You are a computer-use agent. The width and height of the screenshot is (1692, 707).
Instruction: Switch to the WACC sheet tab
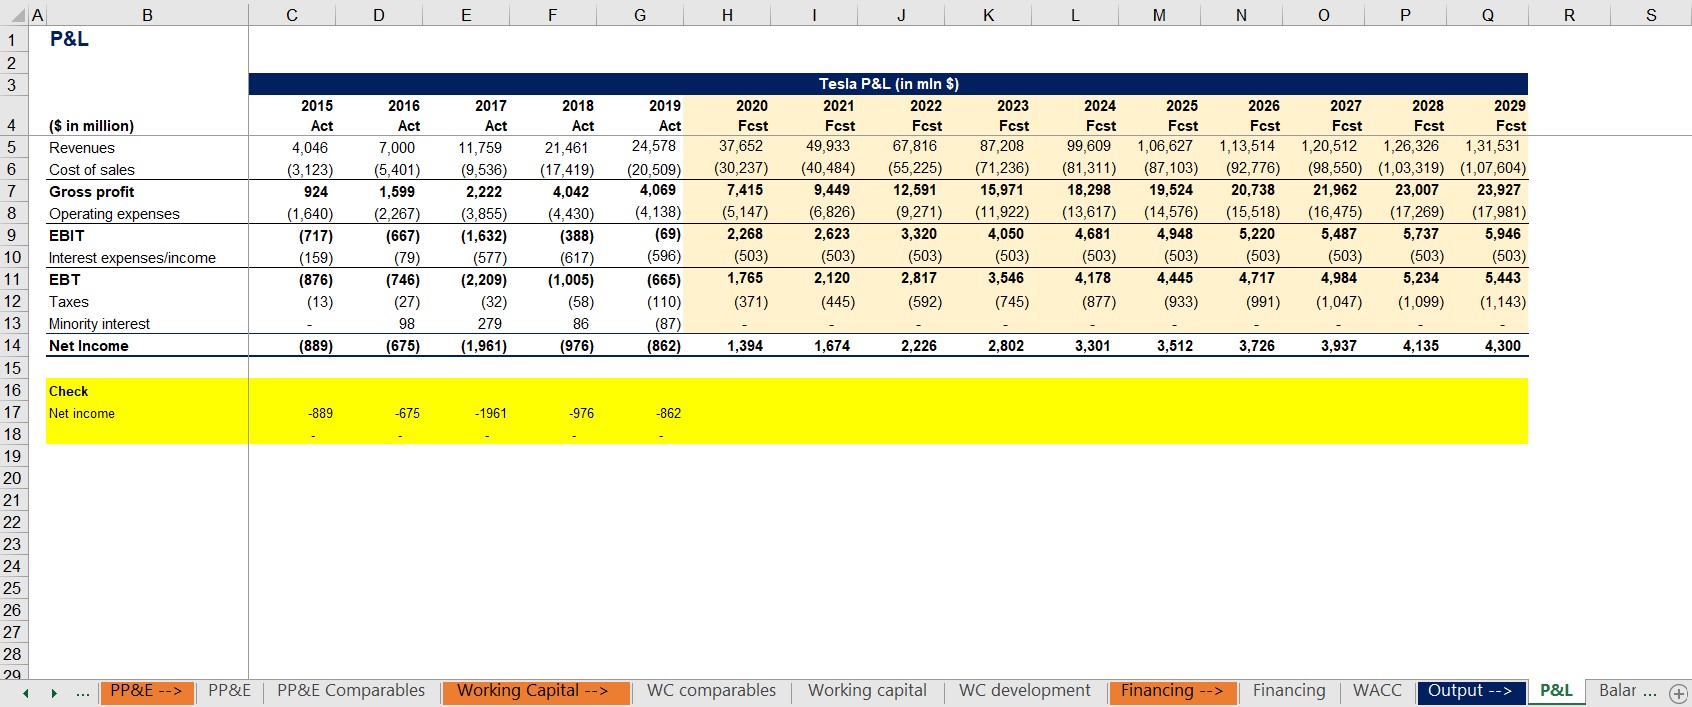(x=1376, y=691)
